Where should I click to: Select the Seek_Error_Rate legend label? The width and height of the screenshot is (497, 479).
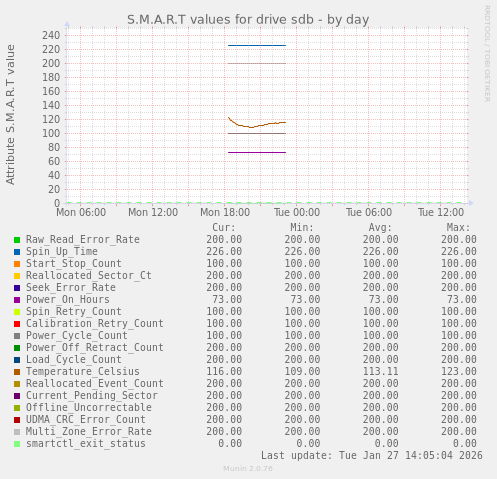[71, 288]
